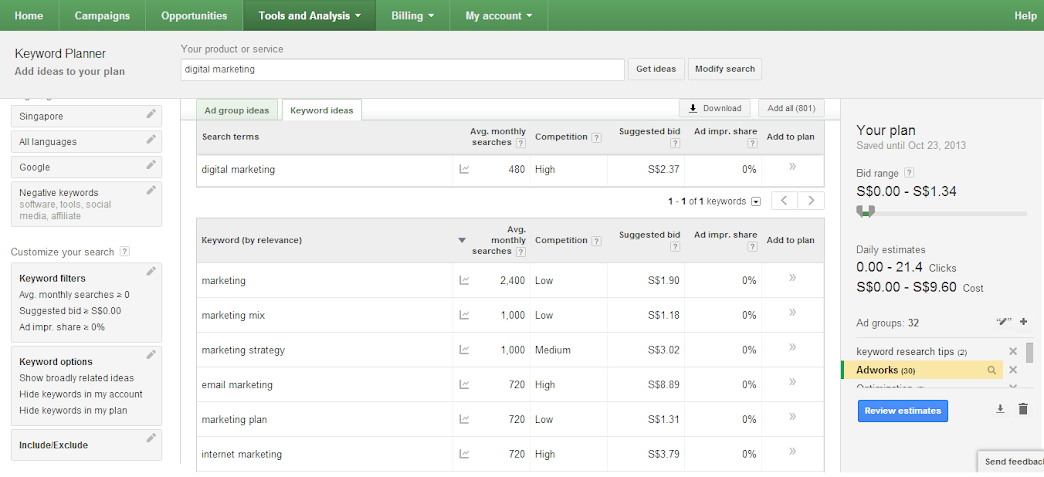Select Keyword ideas tab

322,110
